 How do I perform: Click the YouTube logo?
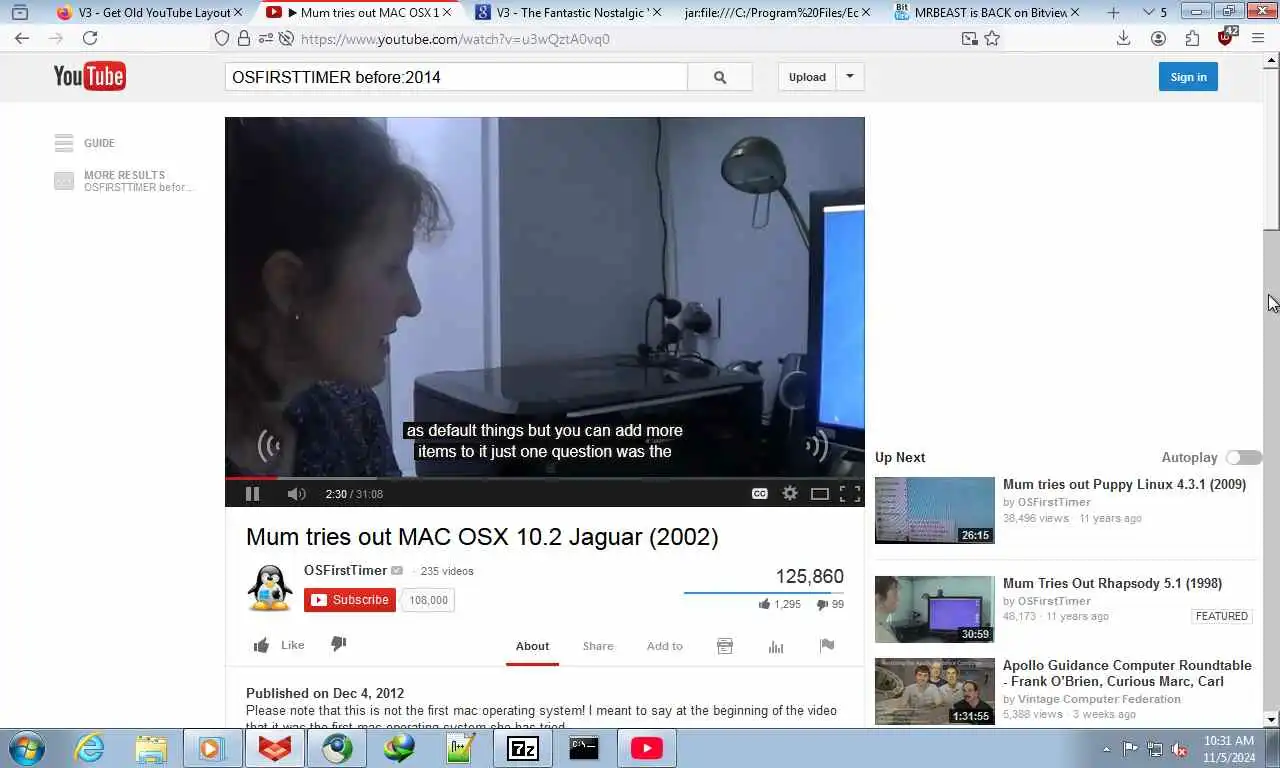click(89, 76)
